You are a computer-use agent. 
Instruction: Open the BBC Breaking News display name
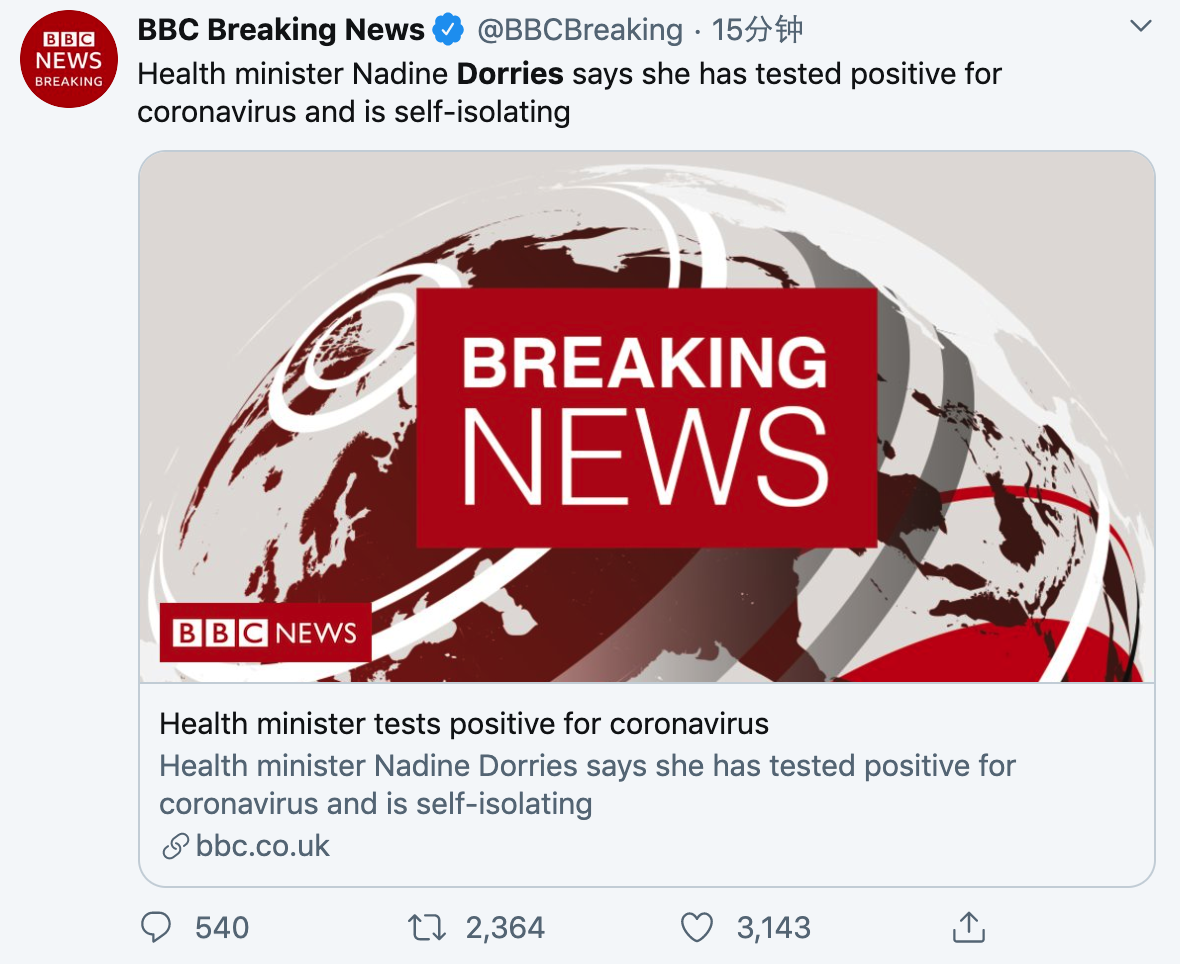coord(281,30)
